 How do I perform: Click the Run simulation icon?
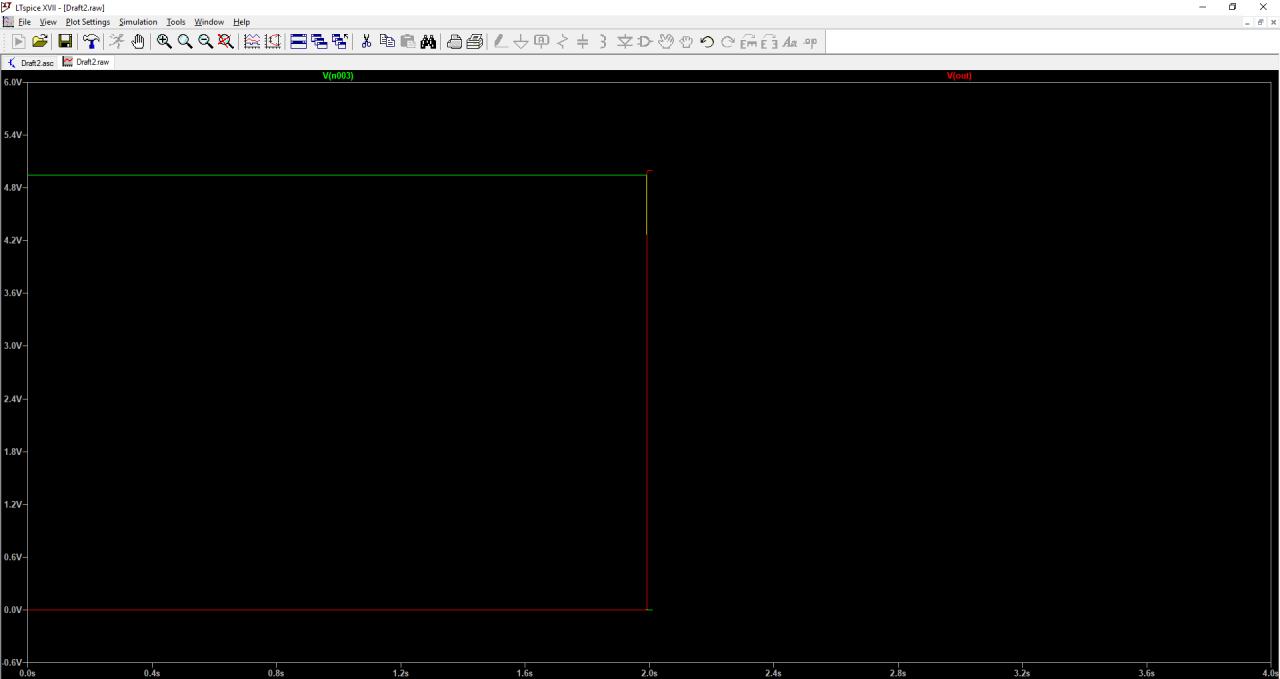coord(117,41)
